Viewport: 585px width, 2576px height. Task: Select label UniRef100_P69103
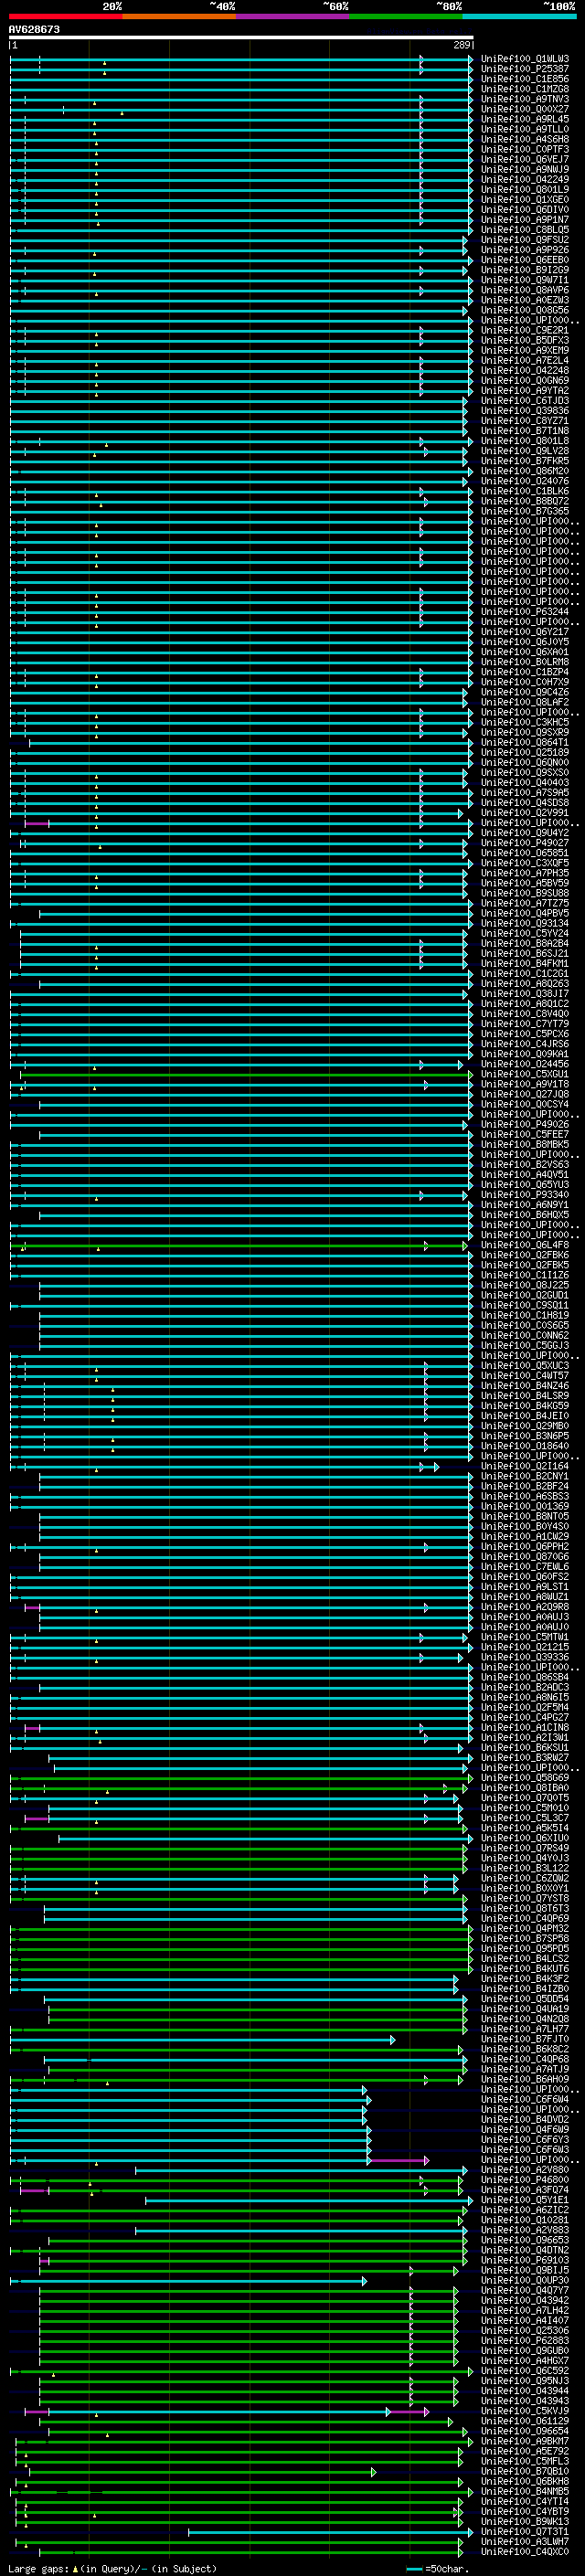click(x=524, y=2262)
